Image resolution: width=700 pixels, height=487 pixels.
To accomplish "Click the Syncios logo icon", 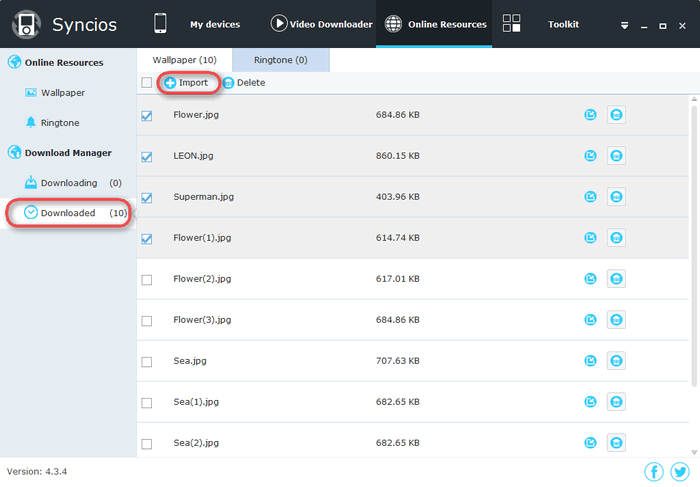I will coord(26,24).
